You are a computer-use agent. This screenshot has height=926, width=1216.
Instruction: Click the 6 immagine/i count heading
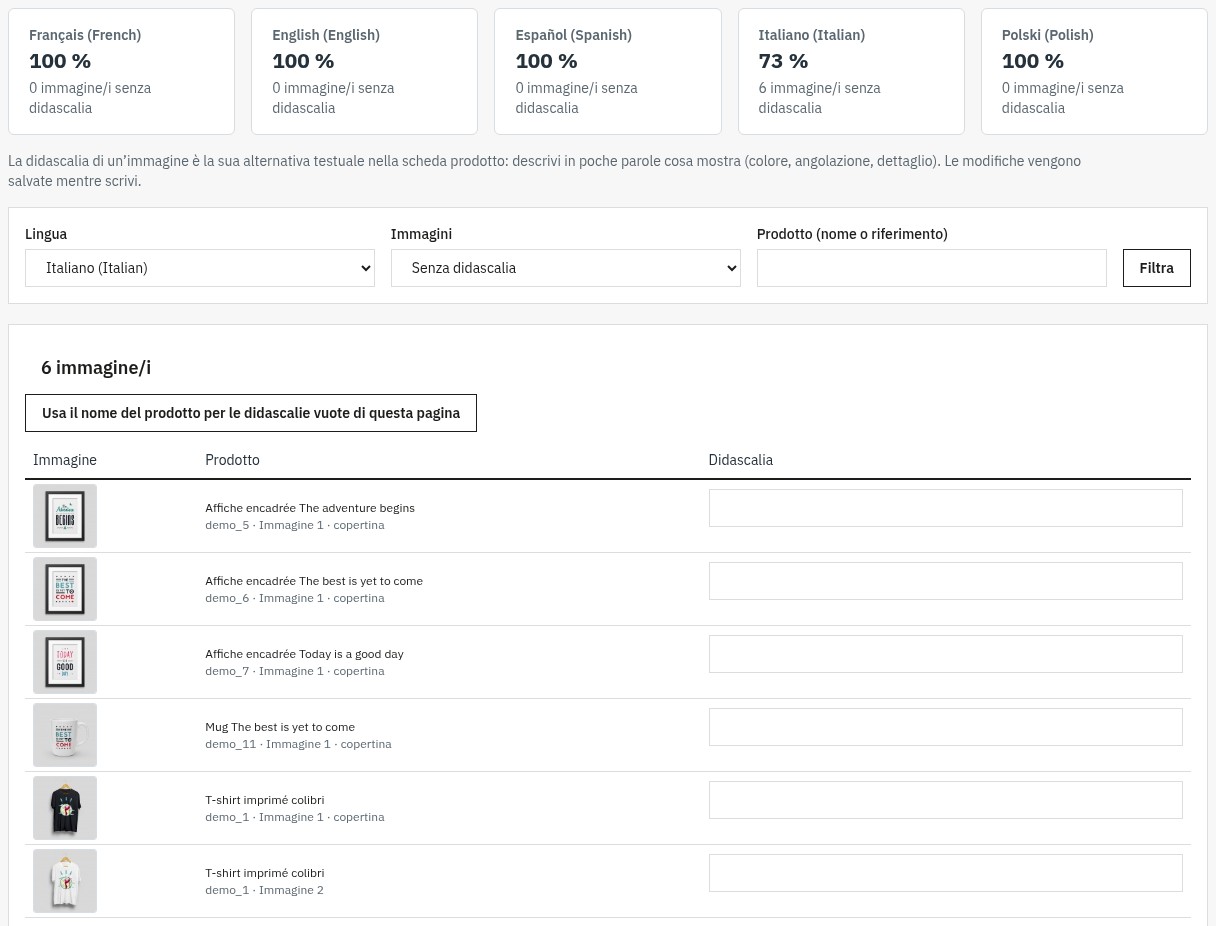pos(96,367)
